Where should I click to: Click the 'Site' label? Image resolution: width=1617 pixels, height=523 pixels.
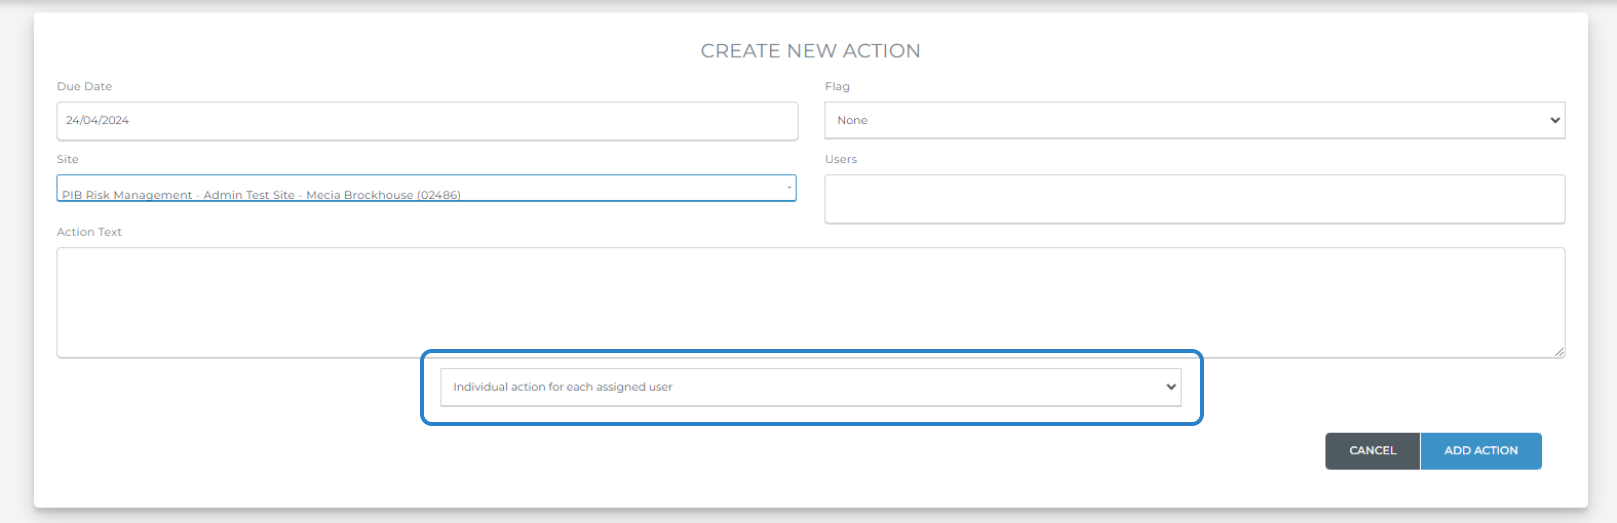67,159
